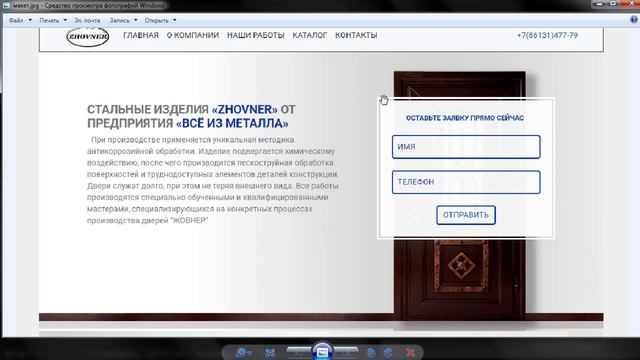640x360 pixels.
Task: Rotate image clockwise
Action: tap(388, 352)
